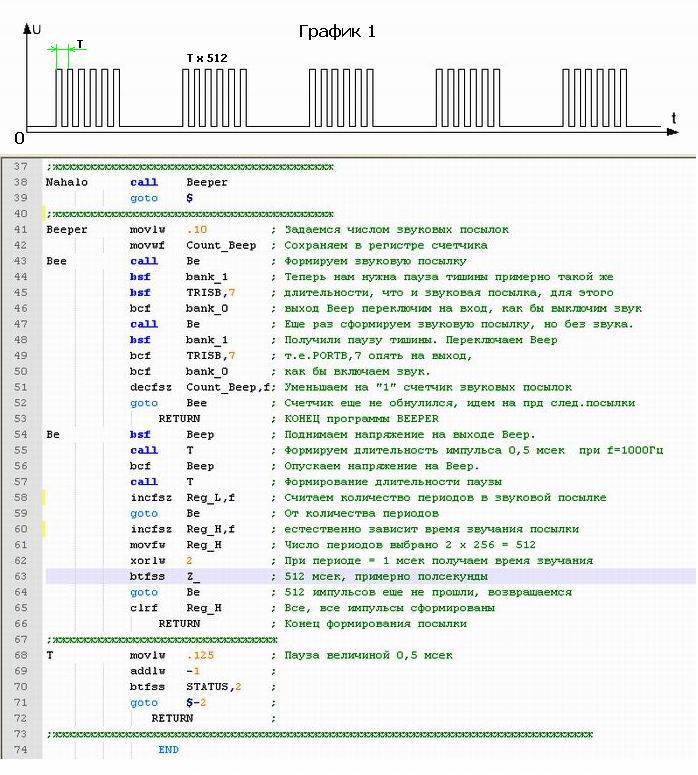Click the "Beeper" label on line 41
698x775 pixels.
tap(67, 229)
